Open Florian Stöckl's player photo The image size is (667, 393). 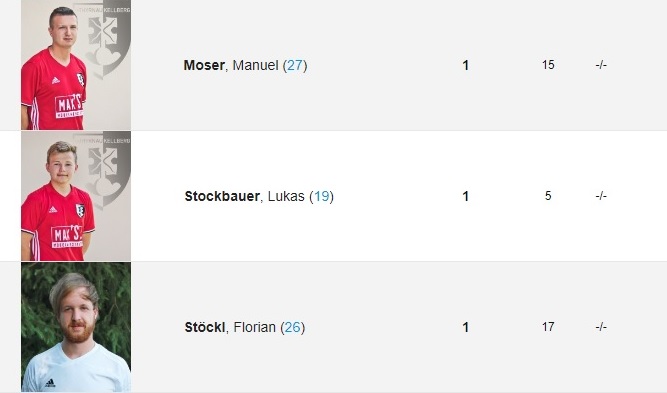(x=76, y=327)
